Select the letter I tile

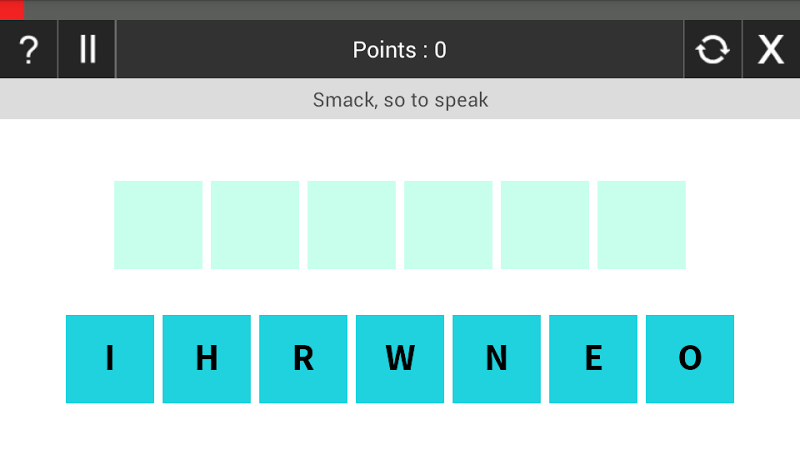tap(110, 359)
